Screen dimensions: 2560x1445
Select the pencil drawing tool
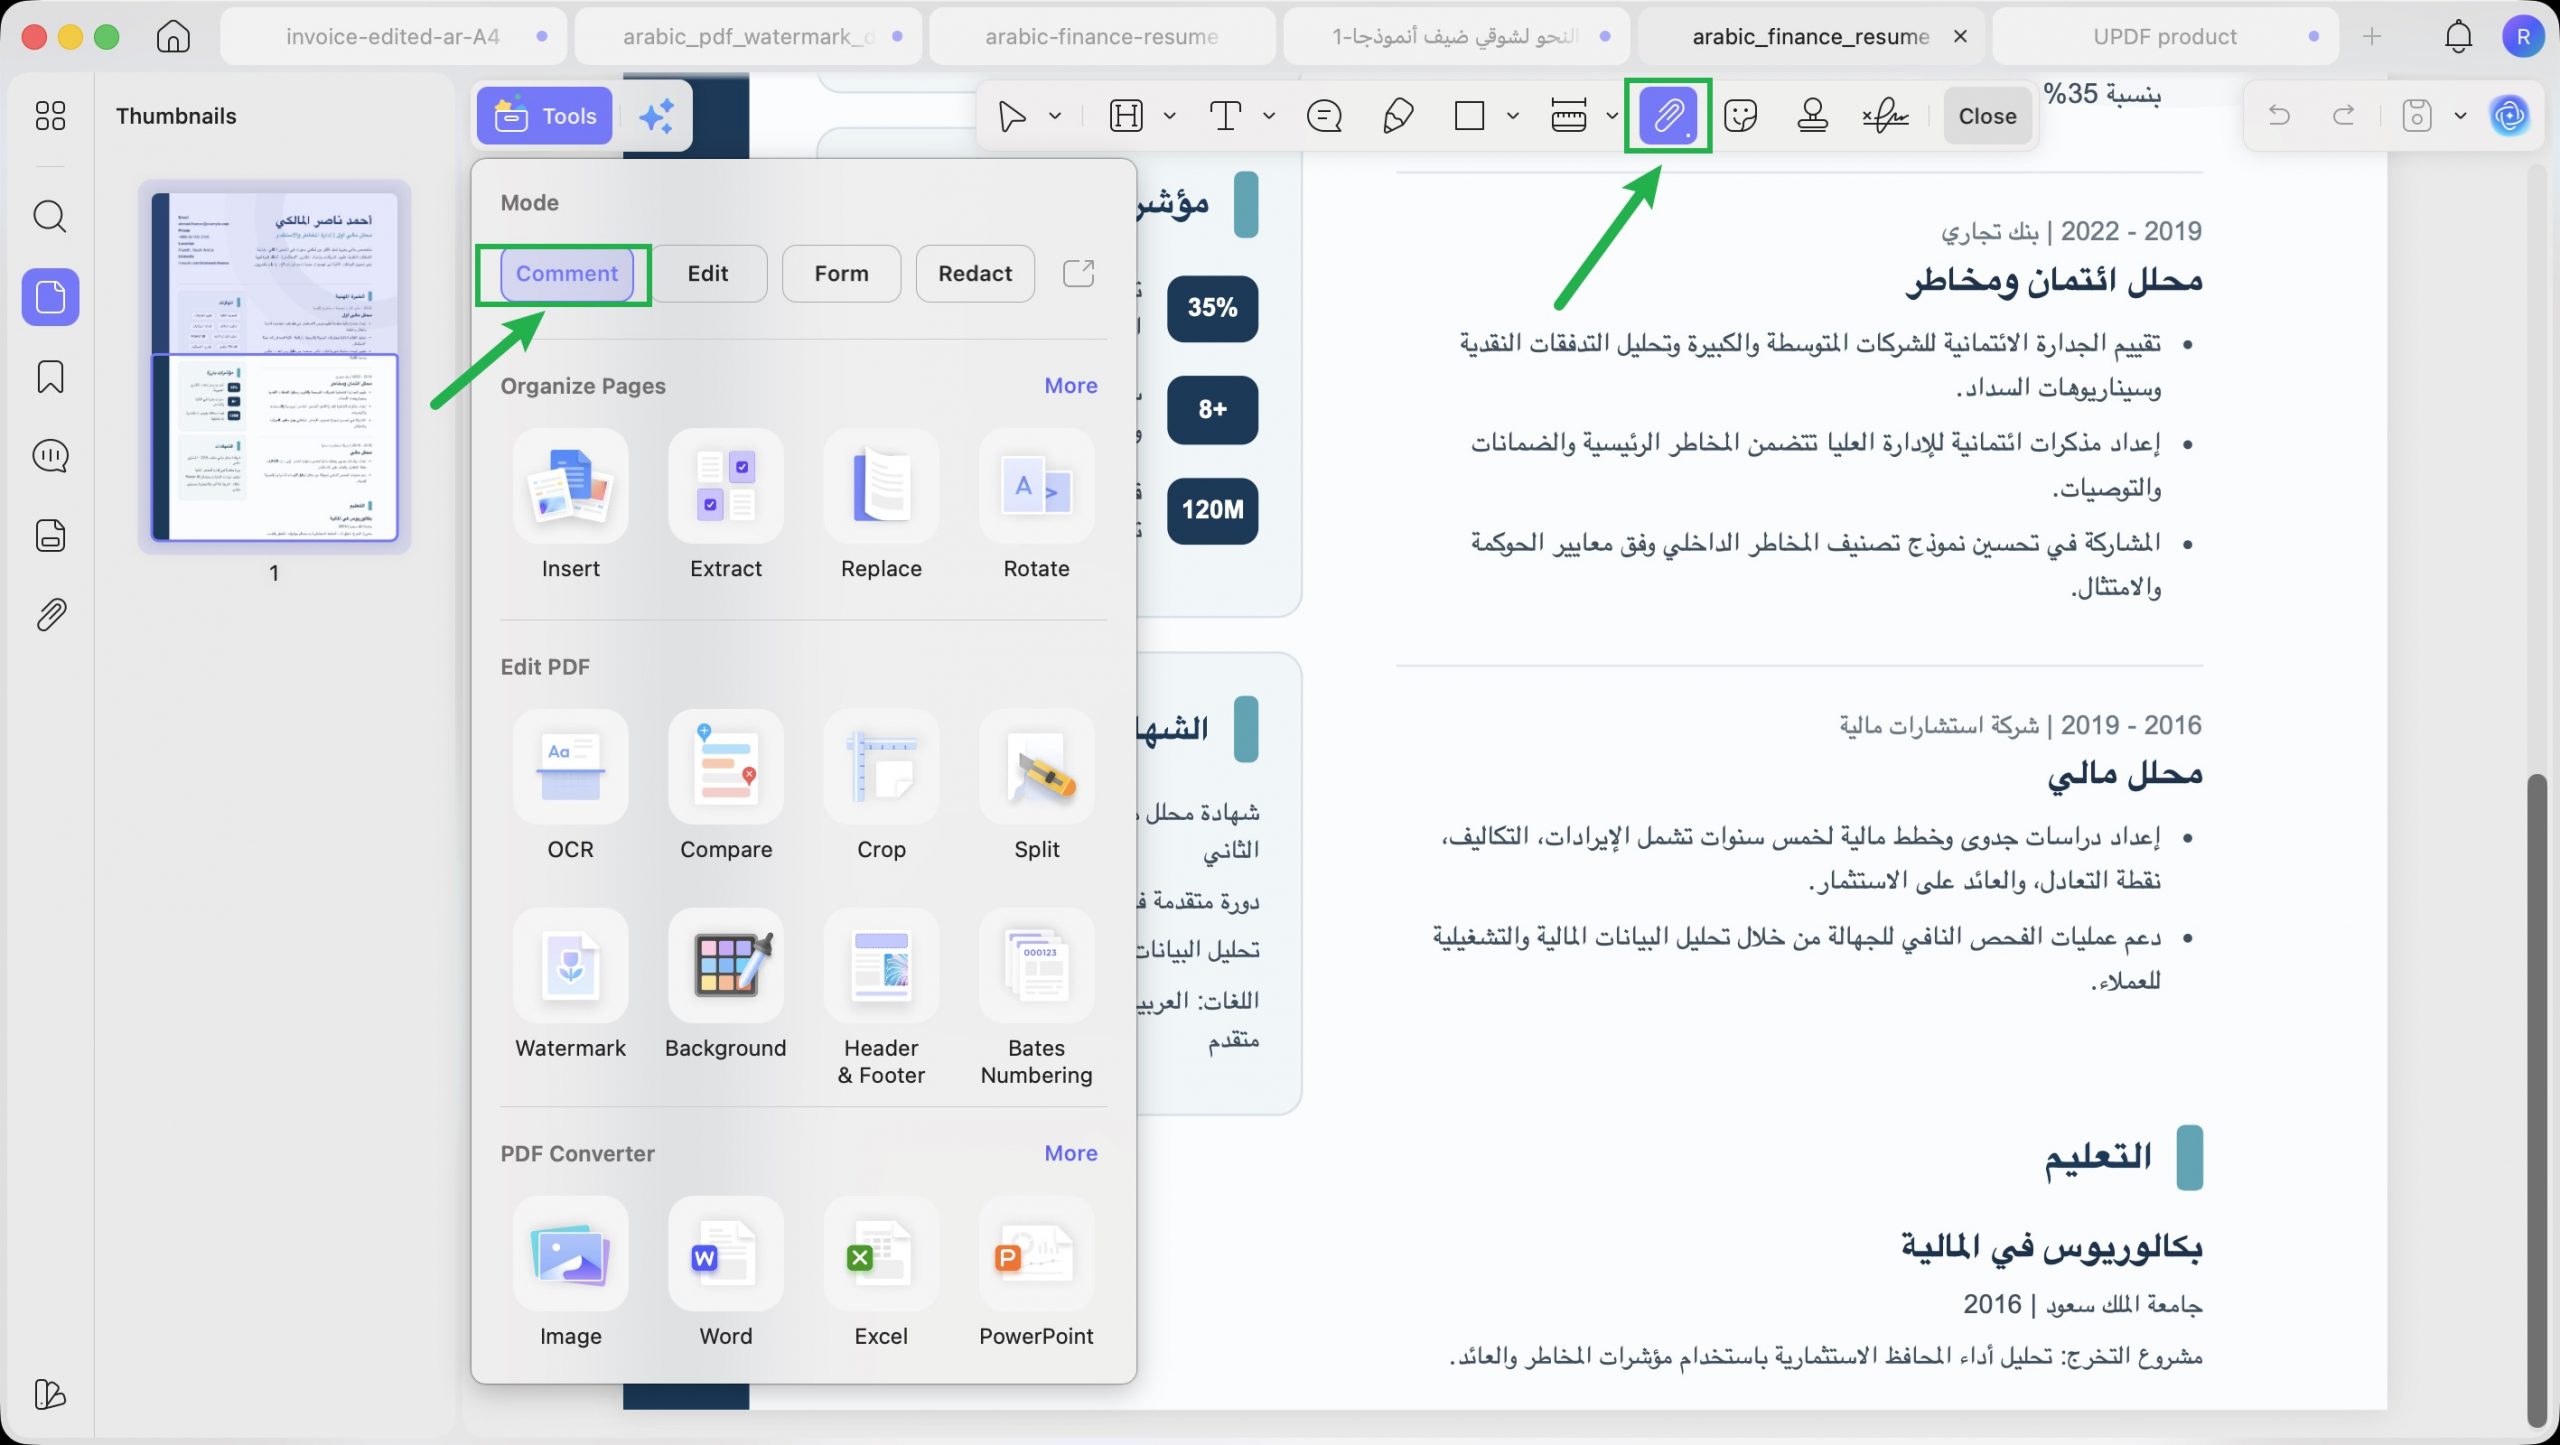[x=1397, y=116]
